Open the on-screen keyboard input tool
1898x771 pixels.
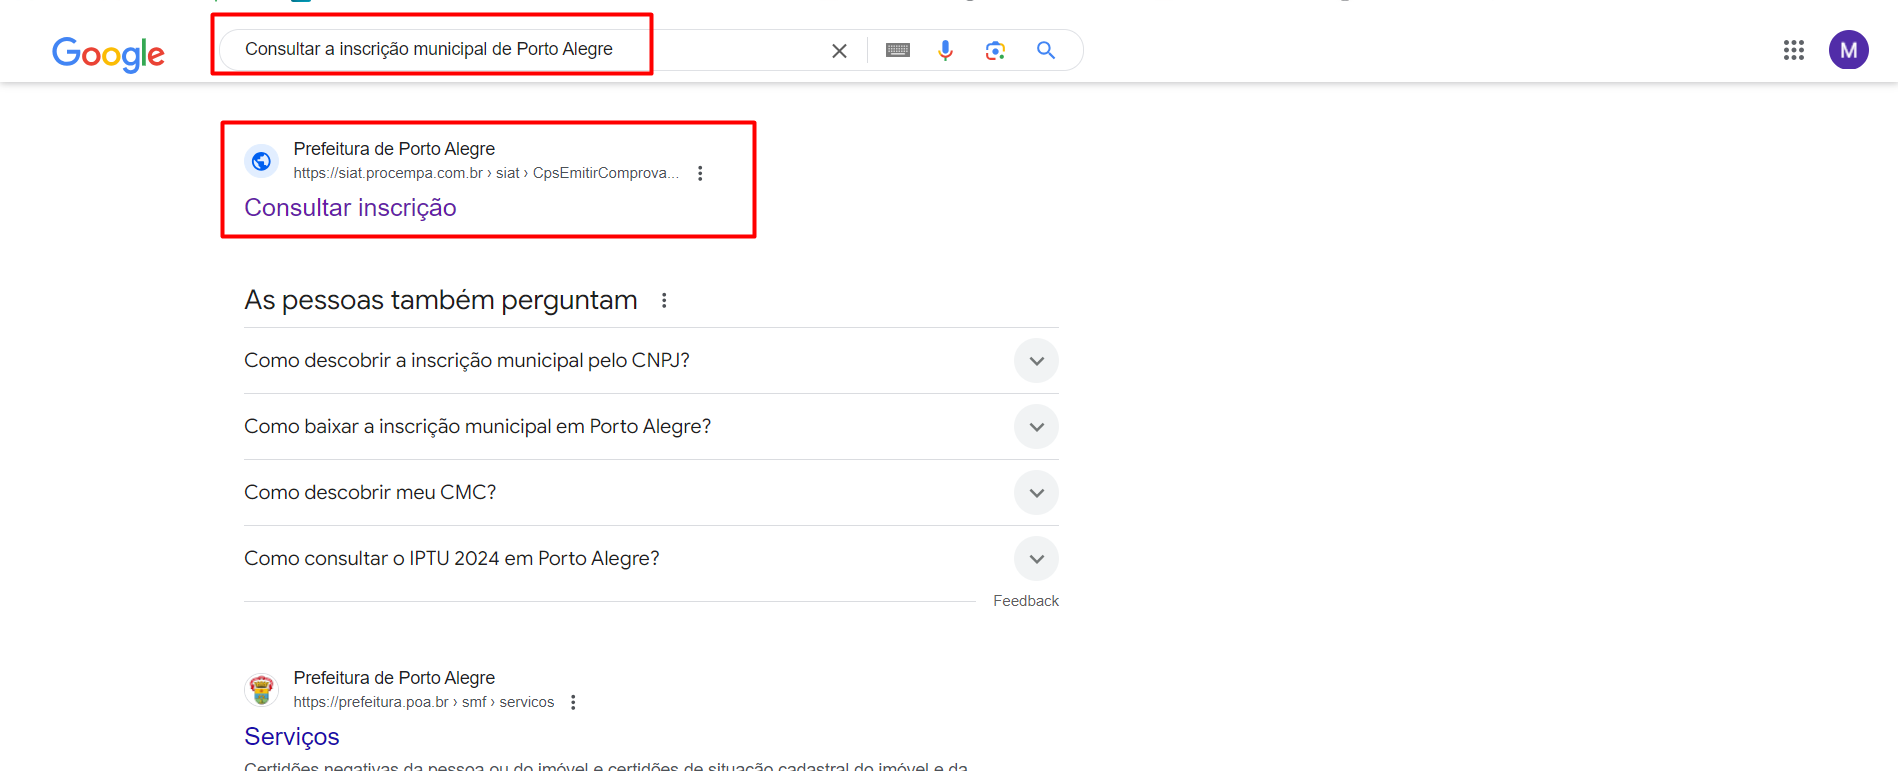[x=898, y=50]
